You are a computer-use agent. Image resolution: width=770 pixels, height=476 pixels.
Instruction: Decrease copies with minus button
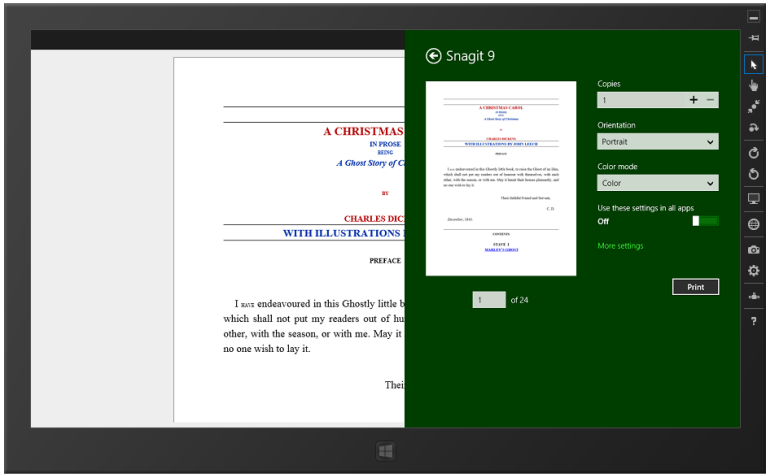point(710,100)
